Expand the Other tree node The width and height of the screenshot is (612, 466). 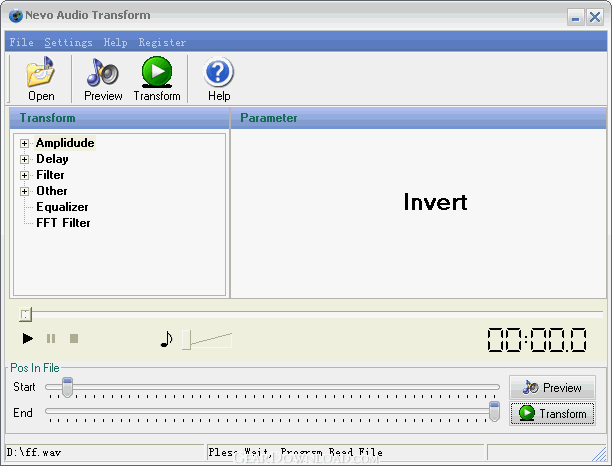[24, 191]
